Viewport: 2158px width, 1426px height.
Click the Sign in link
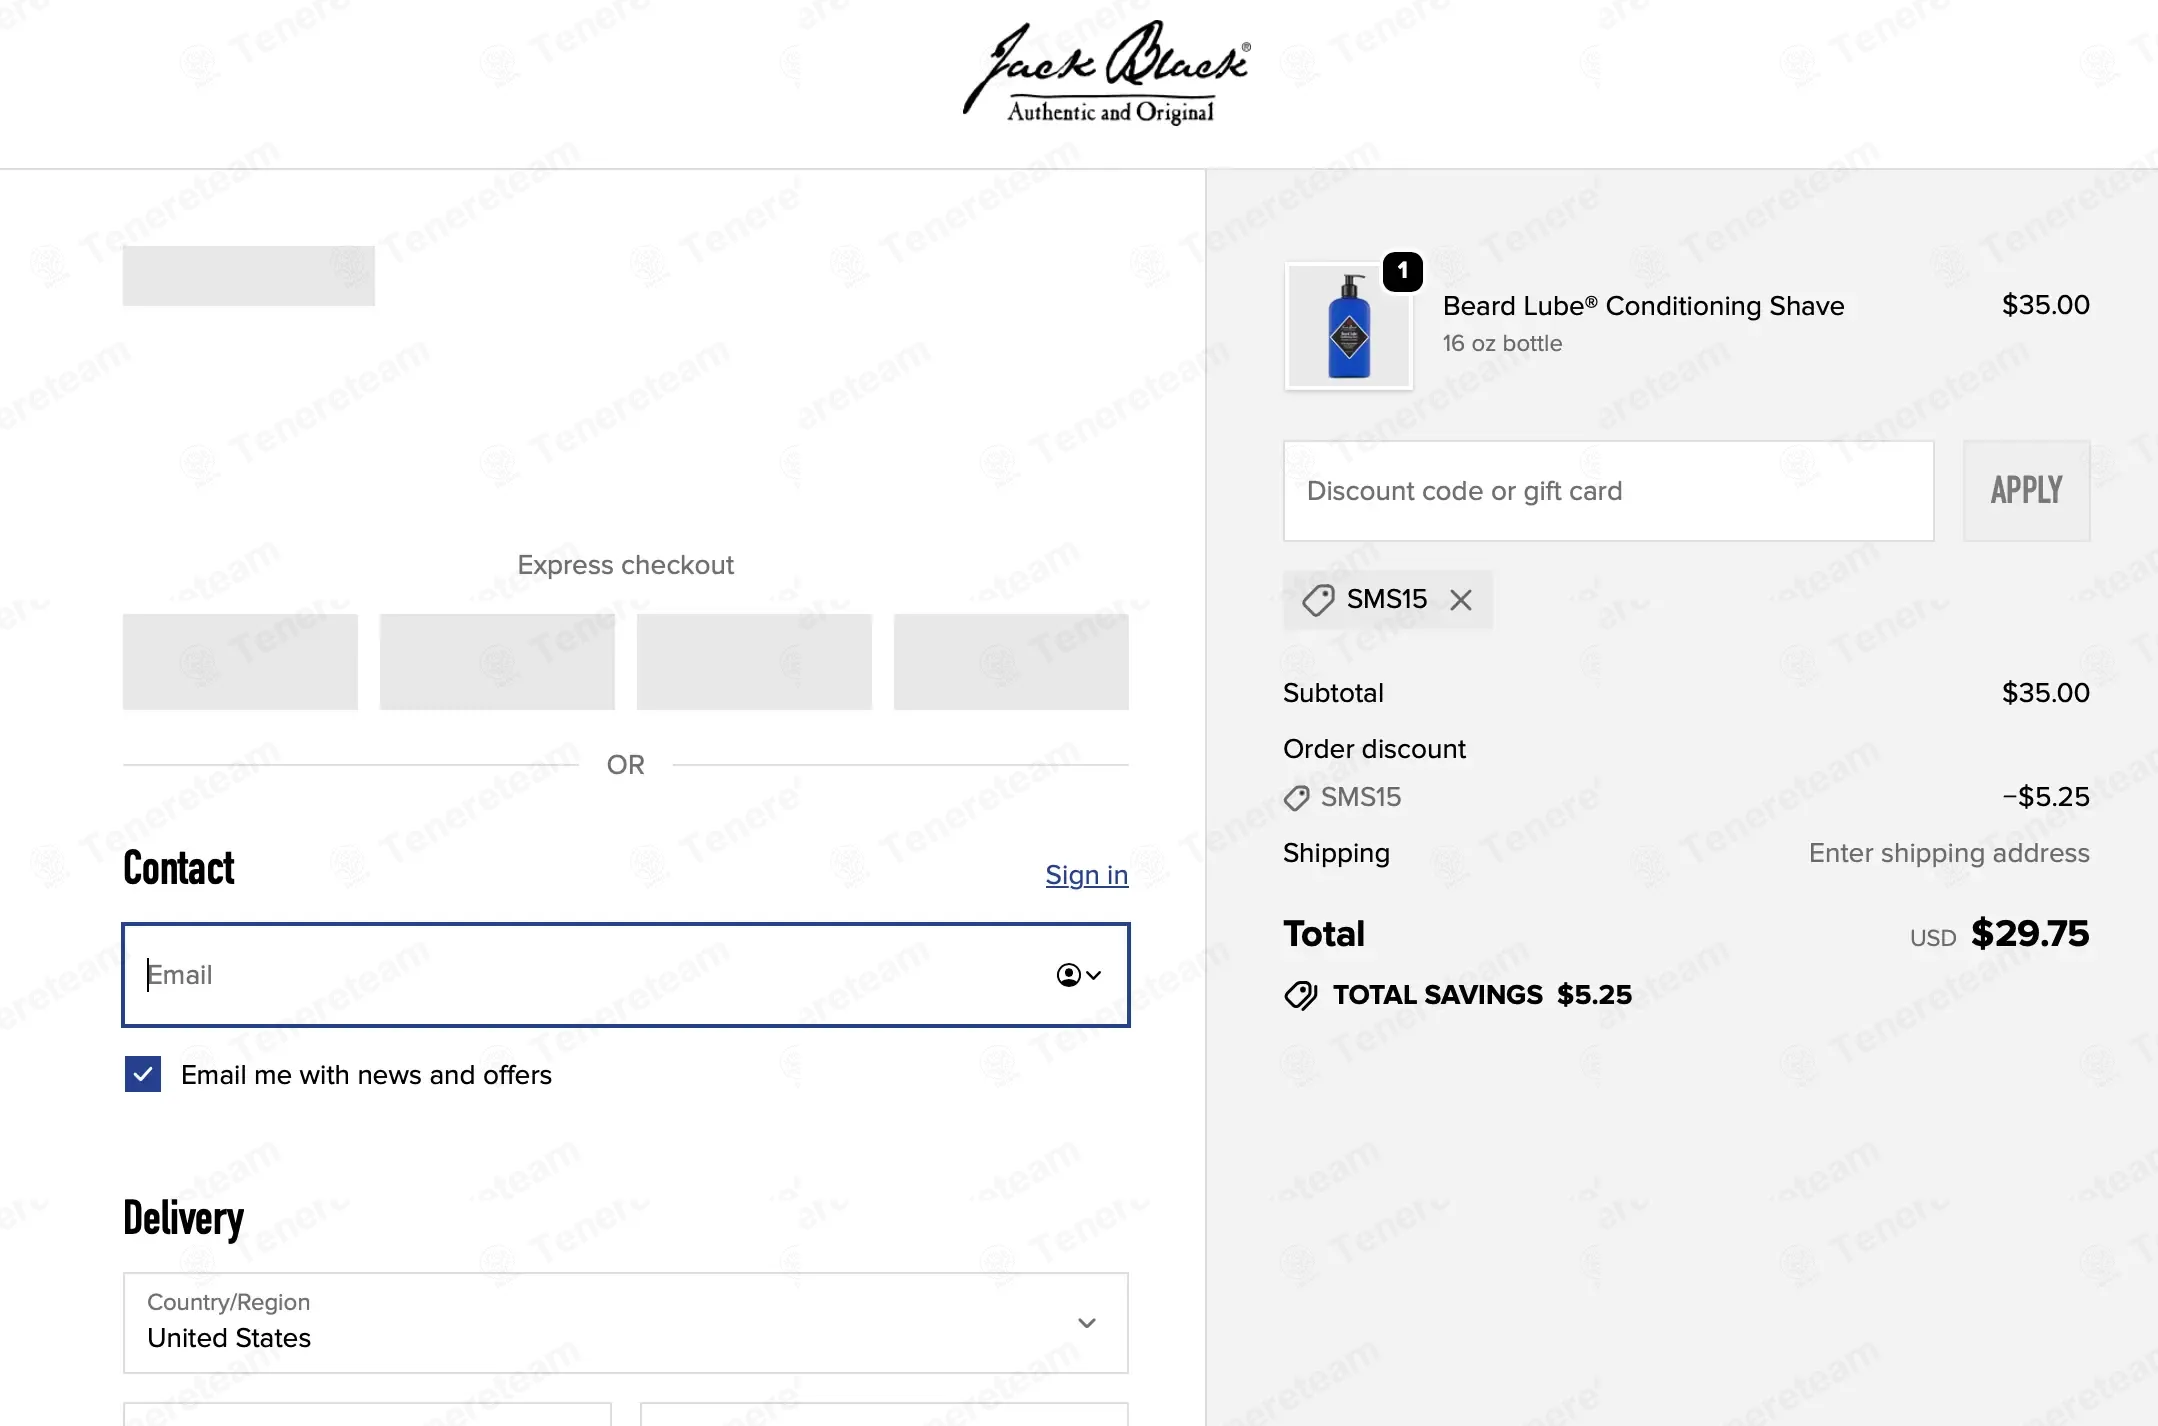pyautogui.click(x=1087, y=875)
